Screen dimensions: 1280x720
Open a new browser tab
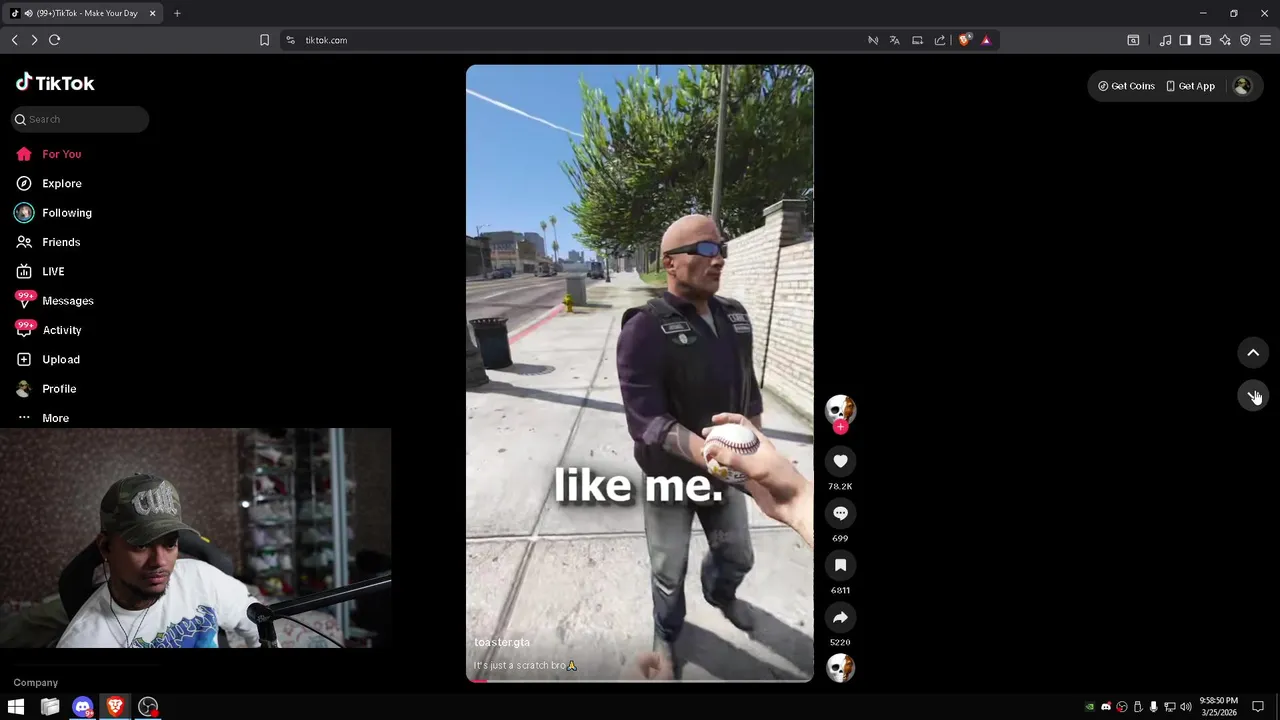tap(177, 13)
